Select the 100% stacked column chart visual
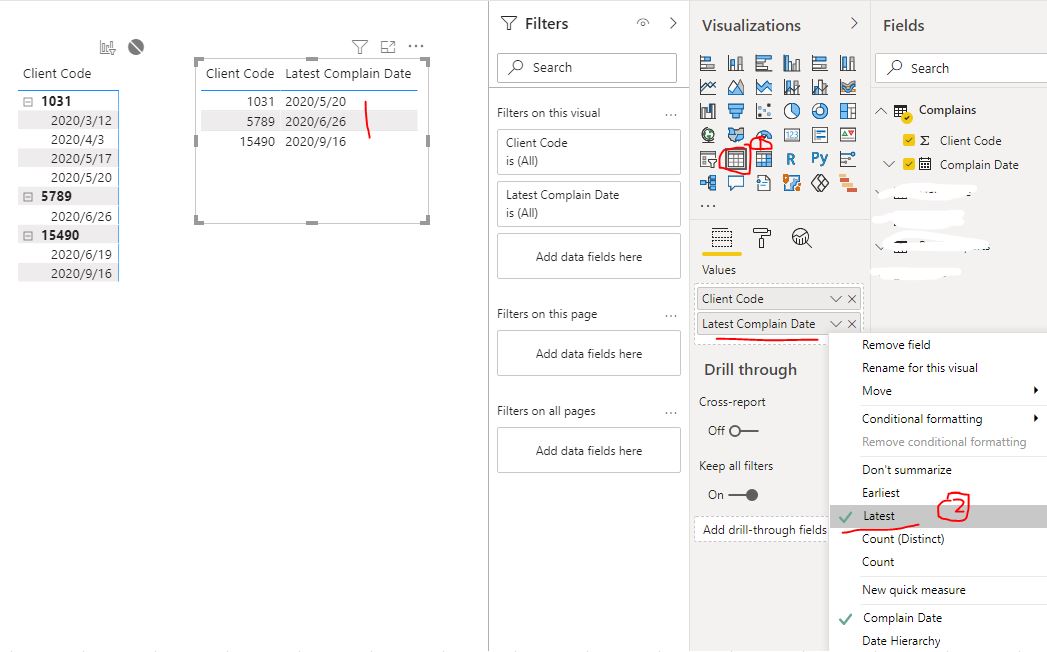 pos(848,63)
